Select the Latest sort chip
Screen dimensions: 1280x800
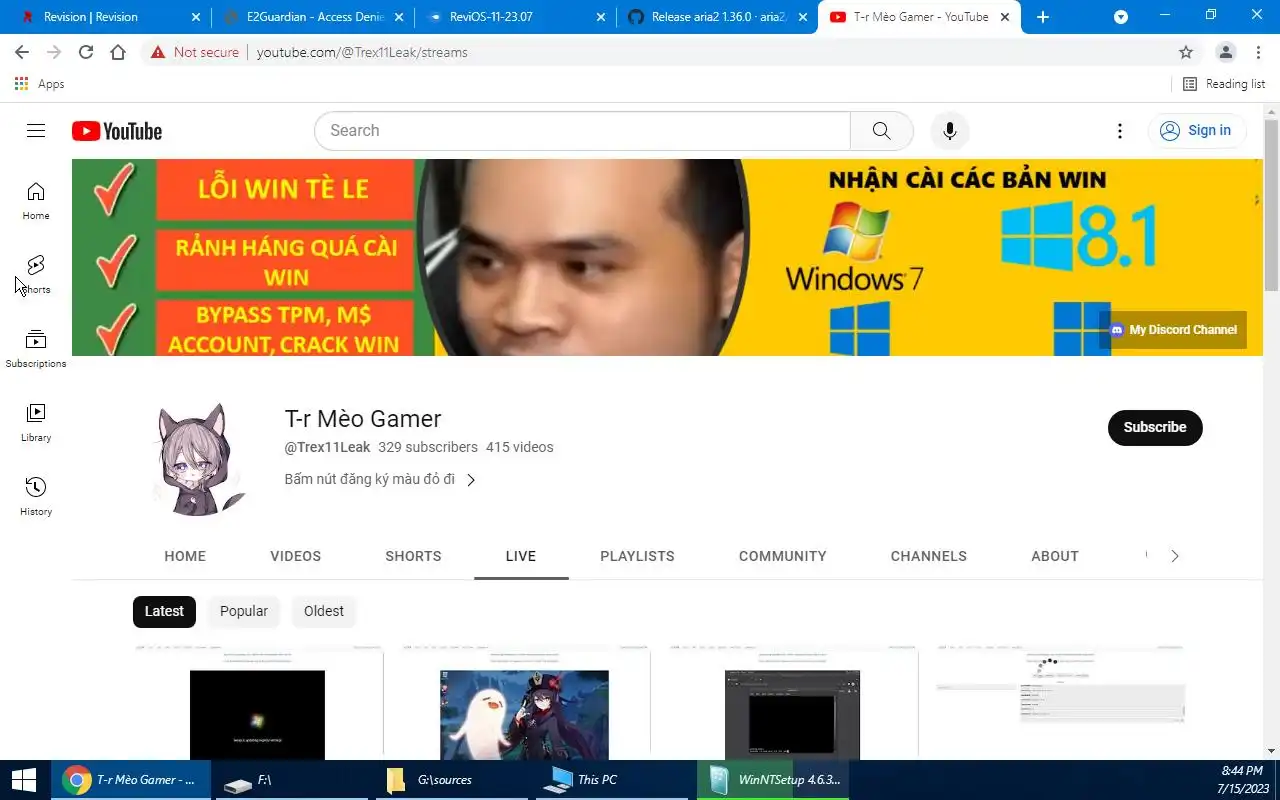click(x=164, y=611)
